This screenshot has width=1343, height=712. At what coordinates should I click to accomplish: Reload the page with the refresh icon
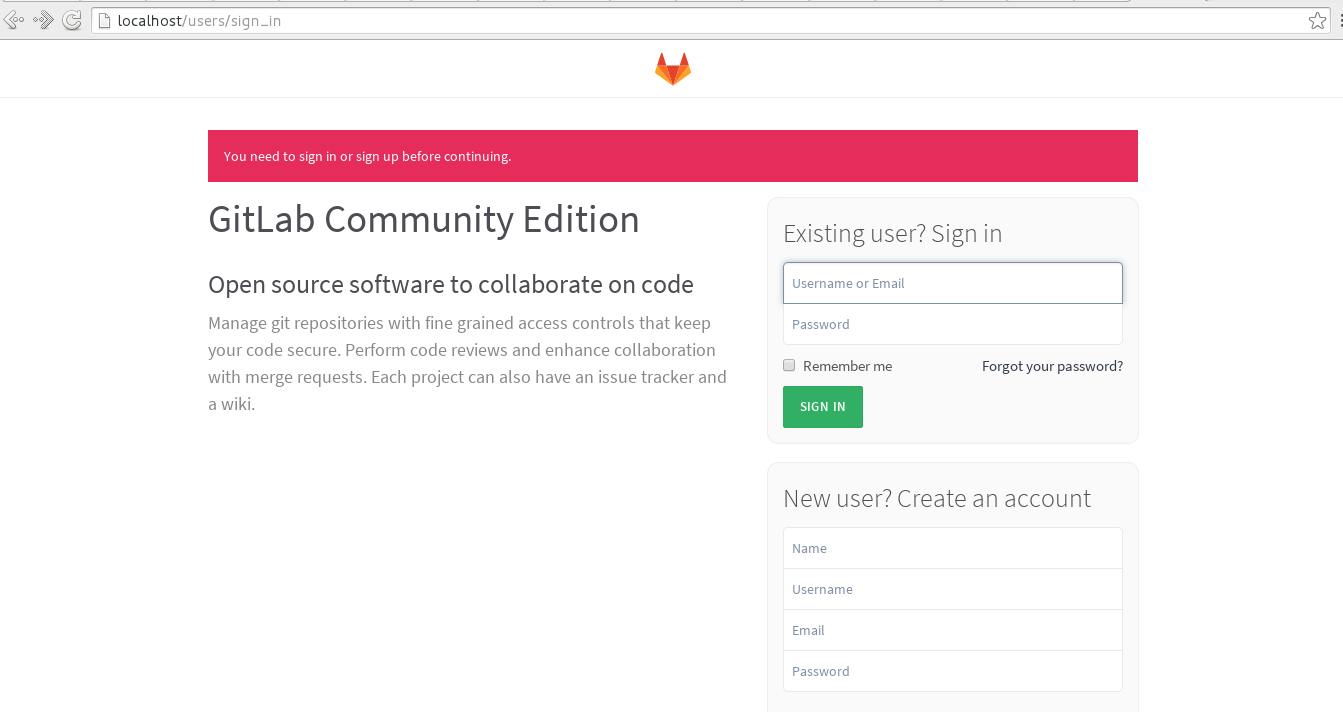click(x=72, y=20)
